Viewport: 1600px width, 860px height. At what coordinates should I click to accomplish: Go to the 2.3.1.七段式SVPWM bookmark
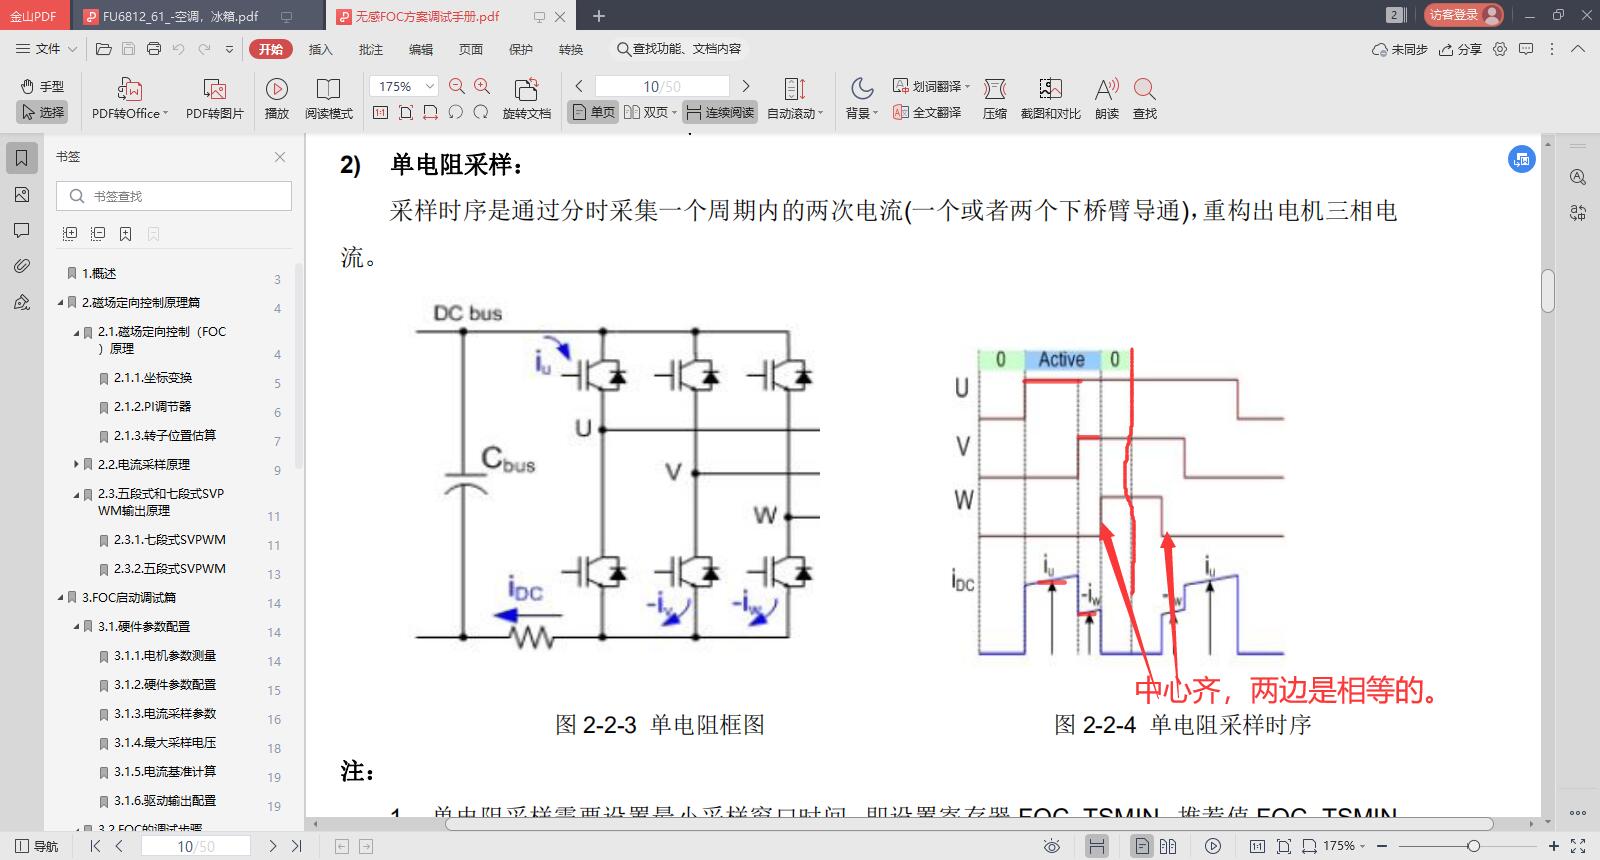[x=170, y=539]
